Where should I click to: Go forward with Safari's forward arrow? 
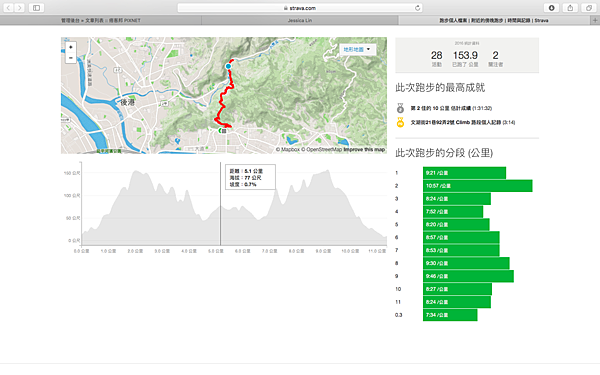click(20, 8)
